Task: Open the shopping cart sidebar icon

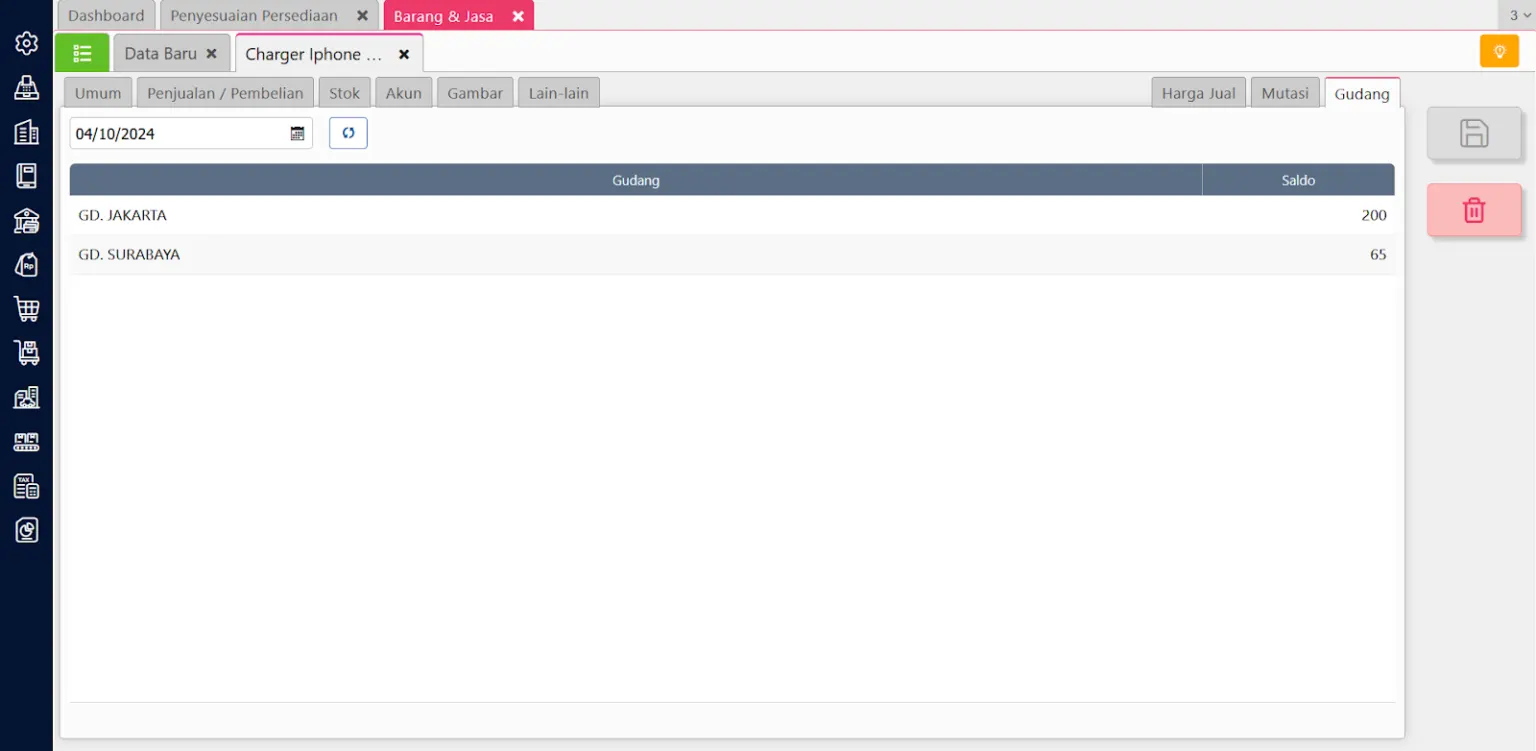Action: pyautogui.click(x=27, y=309)
